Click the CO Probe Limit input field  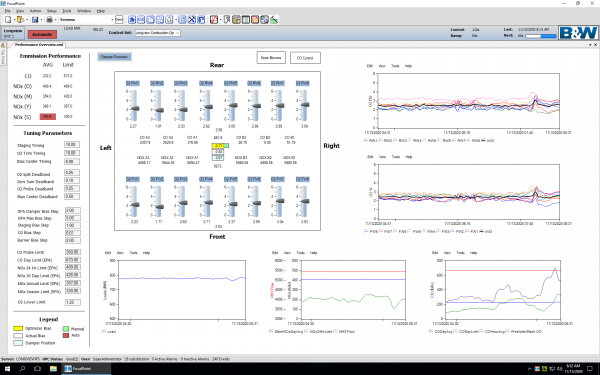73,252
